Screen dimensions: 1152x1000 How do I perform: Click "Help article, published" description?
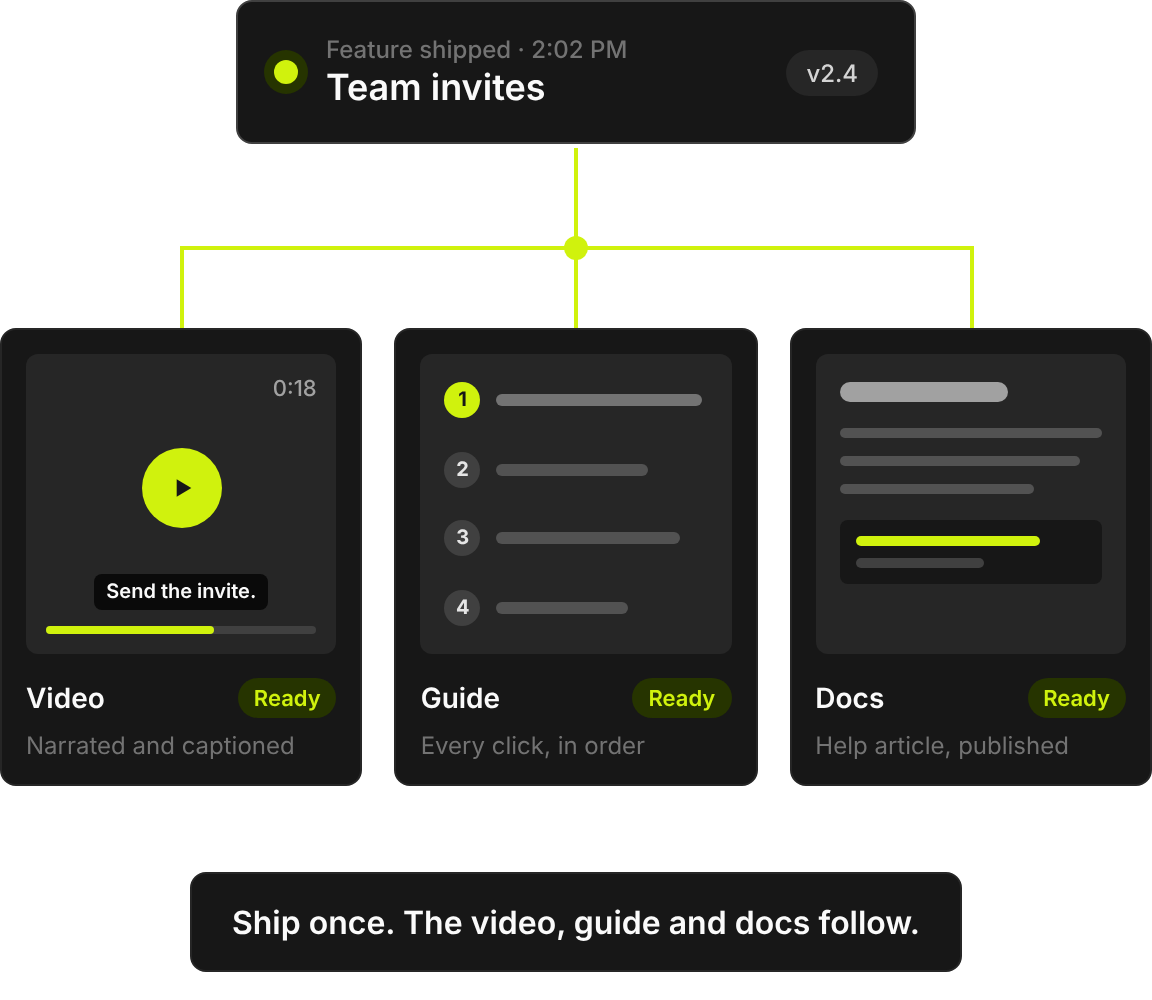(942, 746)
